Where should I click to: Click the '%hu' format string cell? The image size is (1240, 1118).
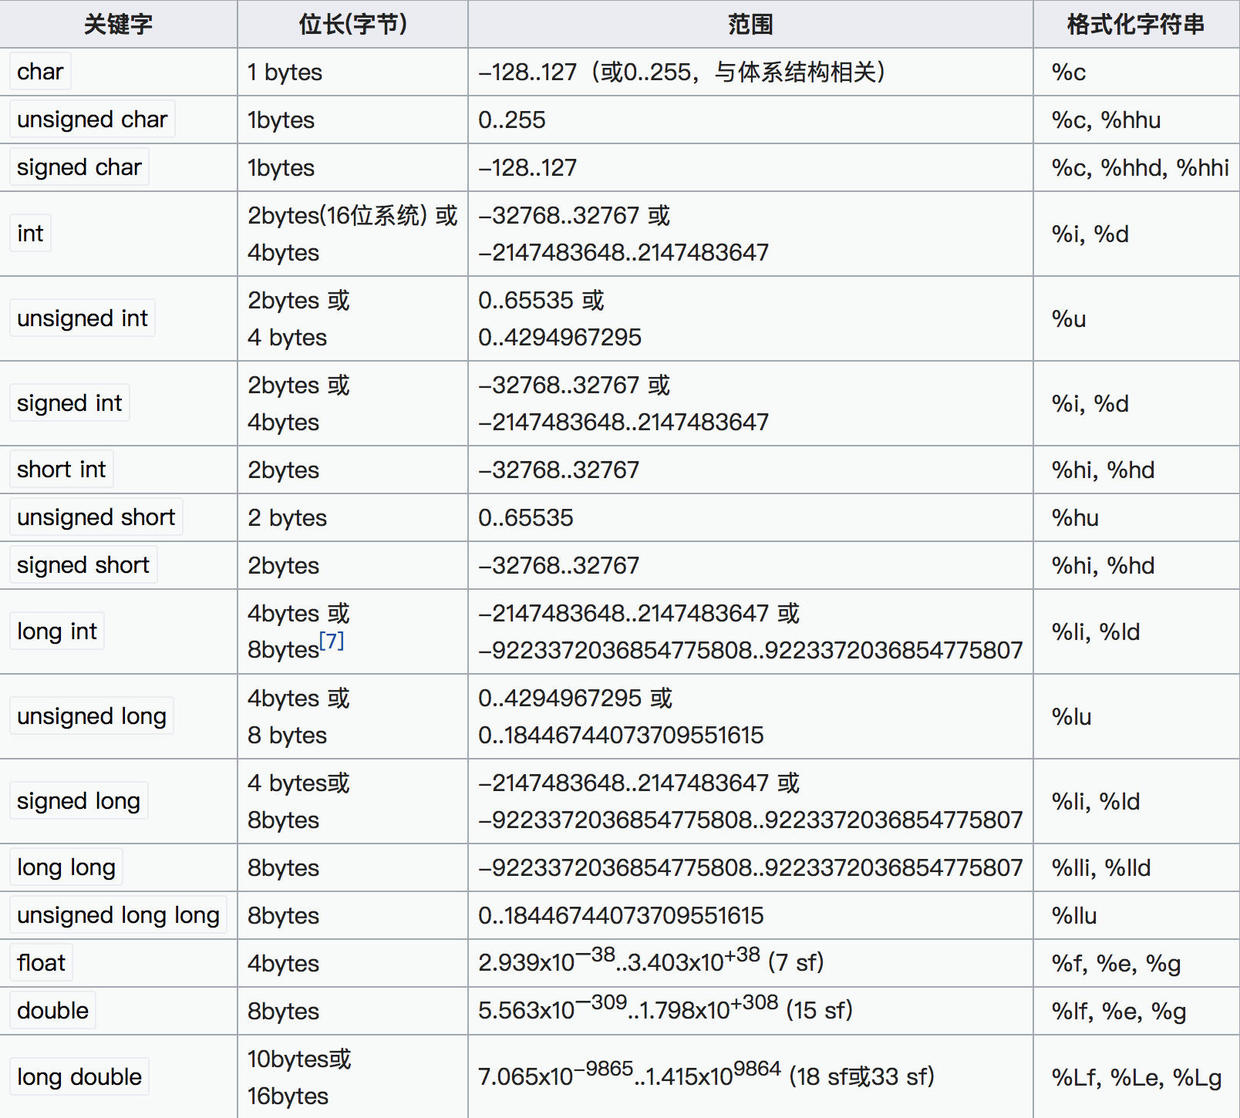tap(1075, 518)
